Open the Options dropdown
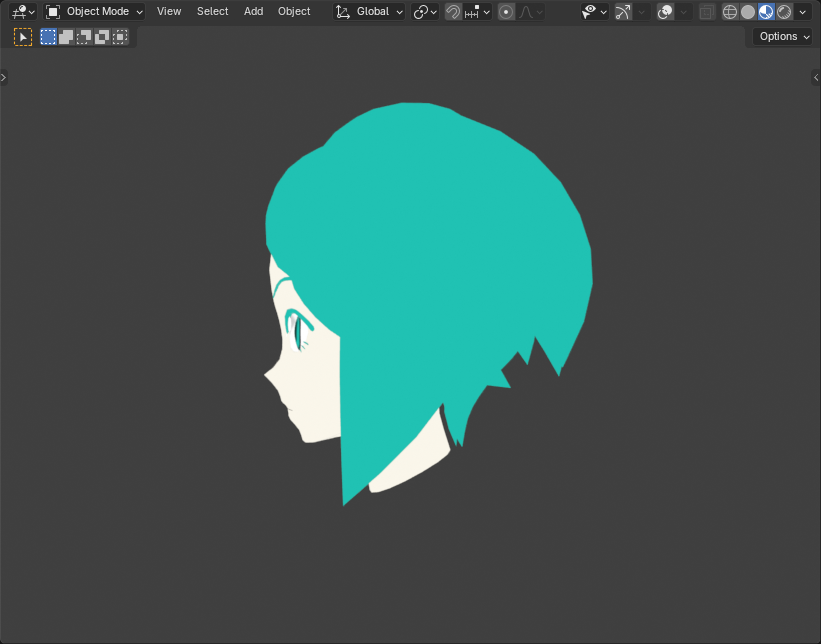The image size is (821, 644). coord(784,37)
